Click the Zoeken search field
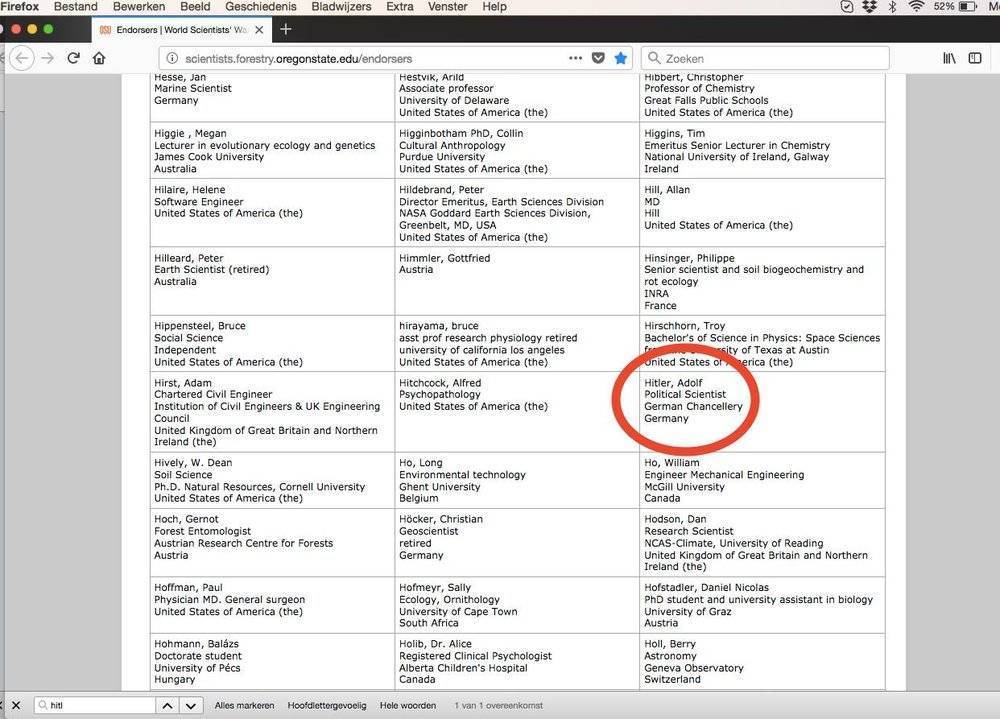 pyautogui.click(x=770, y=58)
